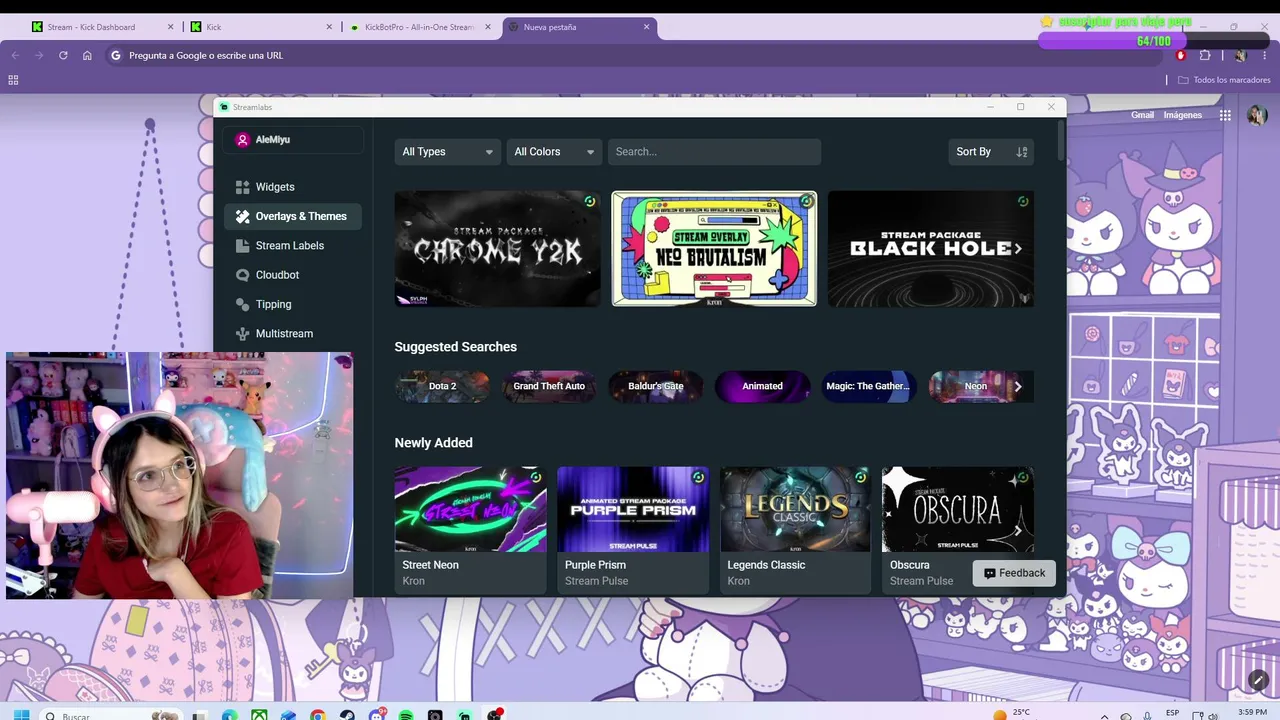This screenshot has width=1280, height=720.
Task: Click the Feedback button
Action: [1014, 573]
